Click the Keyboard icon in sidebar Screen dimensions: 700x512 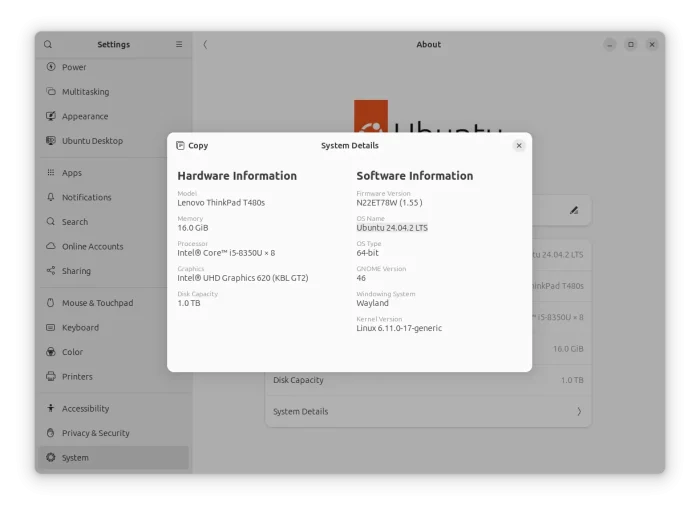click(x=51, y=327)
